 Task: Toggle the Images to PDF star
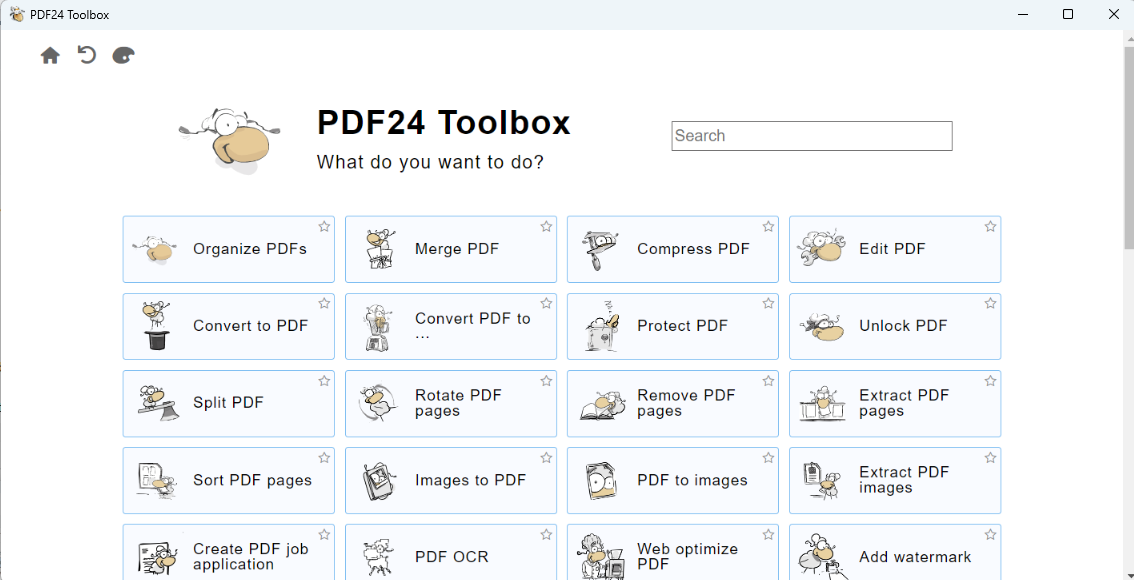coord(547,458)
